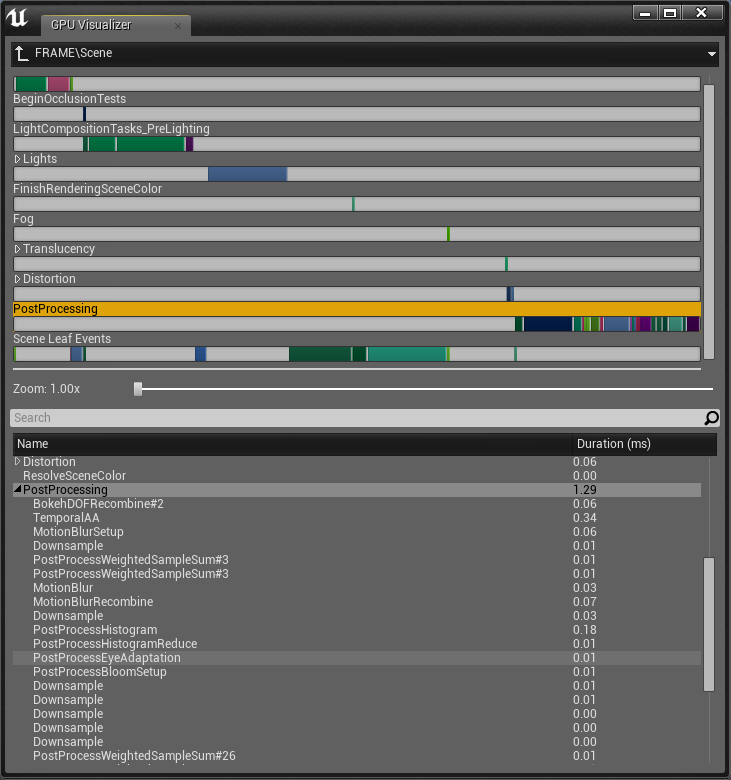The image size is (731, 780).
Task: Expand the Lights event in the timeline
Action: (x=17, y=159)
